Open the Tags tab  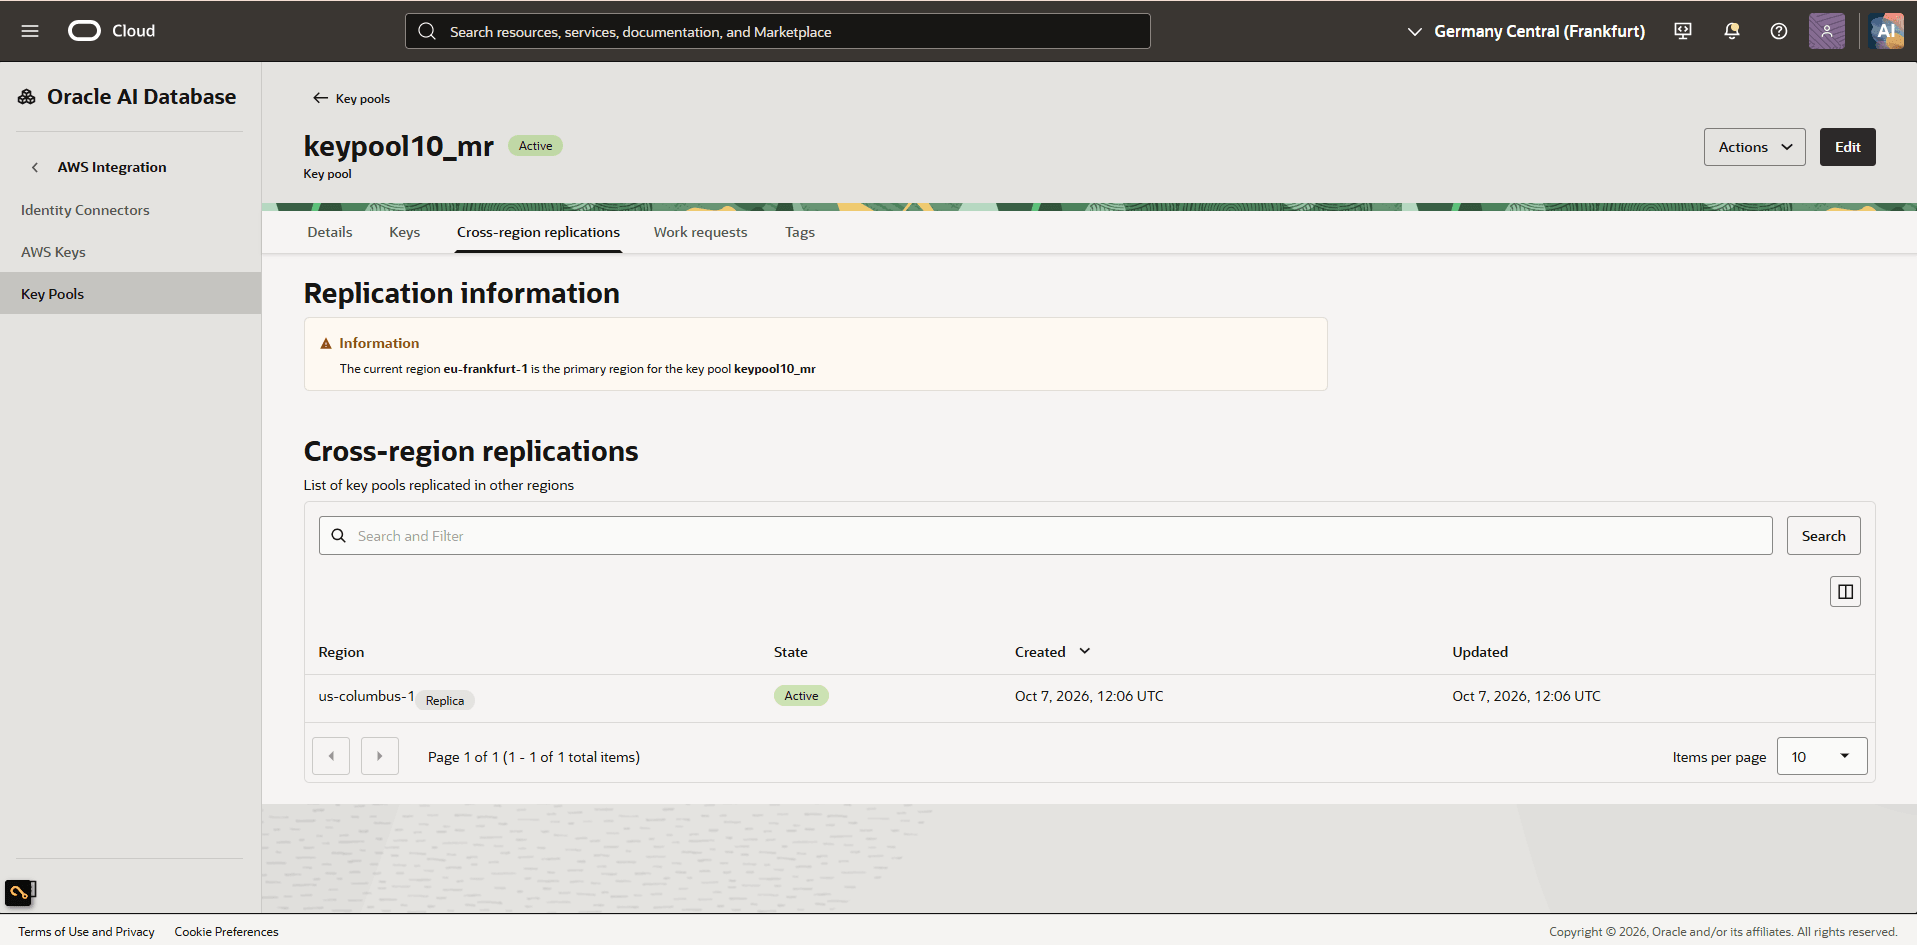click(x=800, y=232)
